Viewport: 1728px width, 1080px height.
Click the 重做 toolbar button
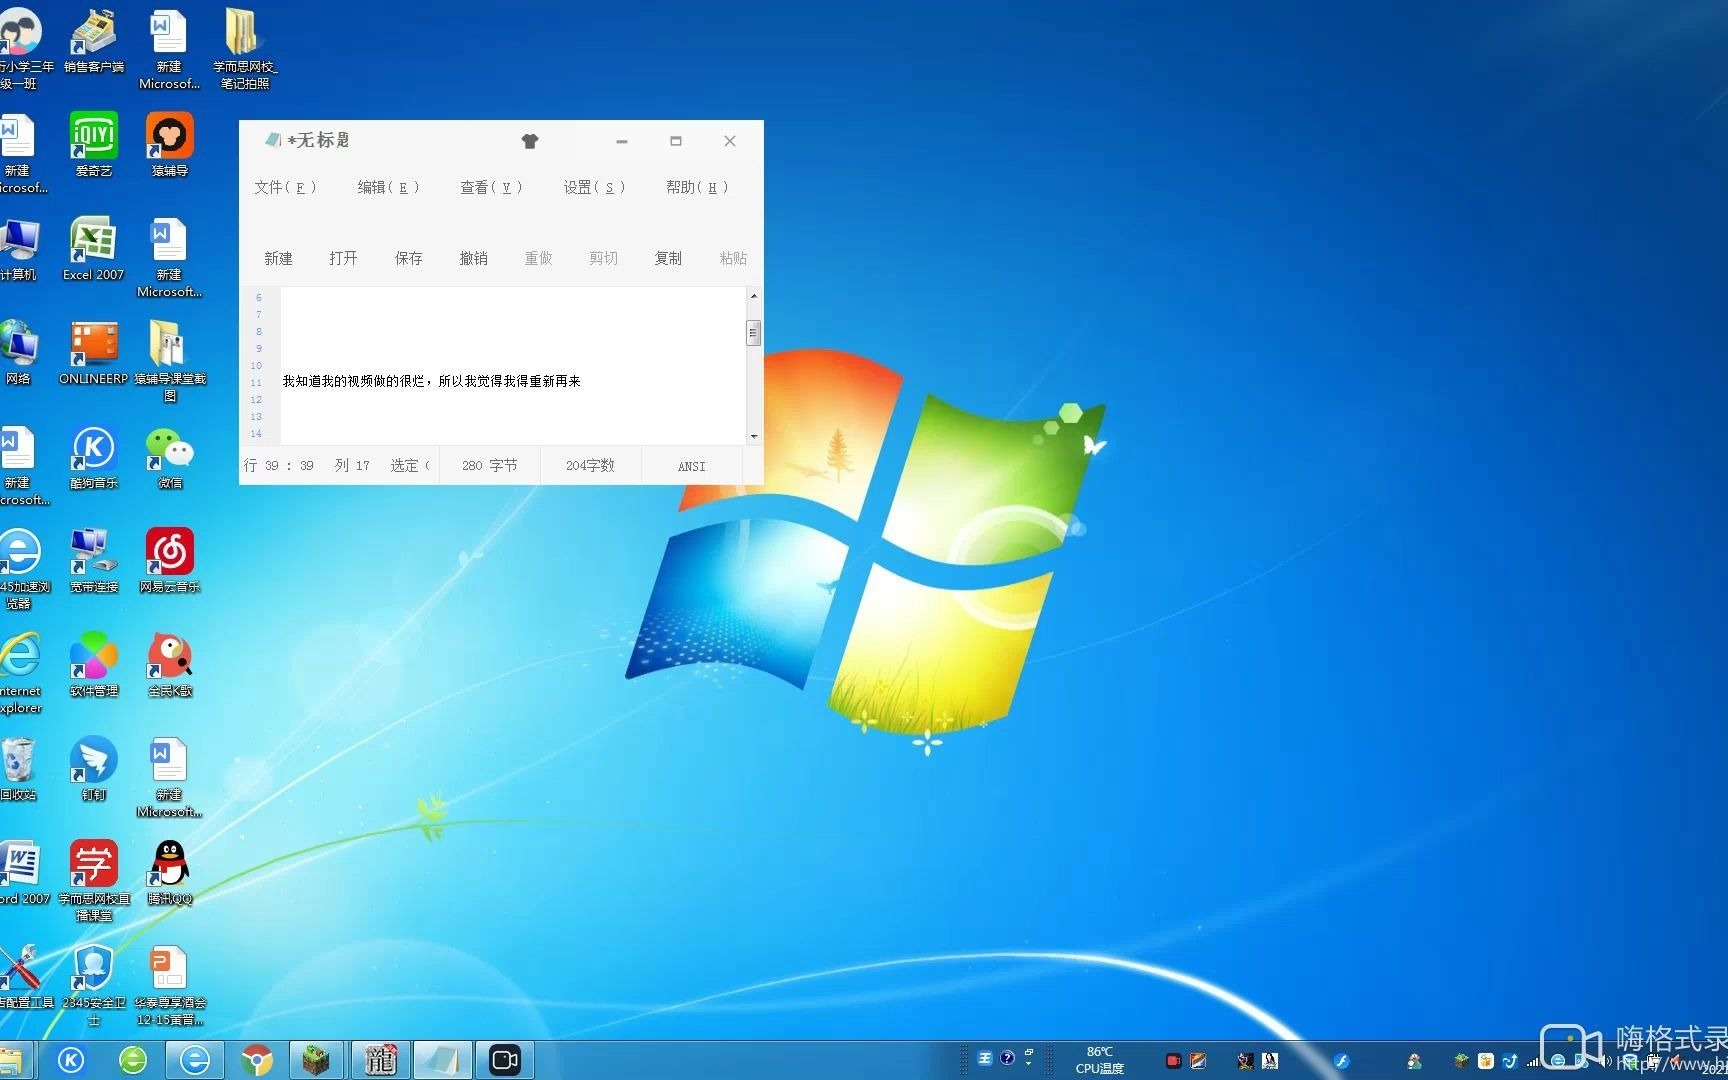(538, 258)
